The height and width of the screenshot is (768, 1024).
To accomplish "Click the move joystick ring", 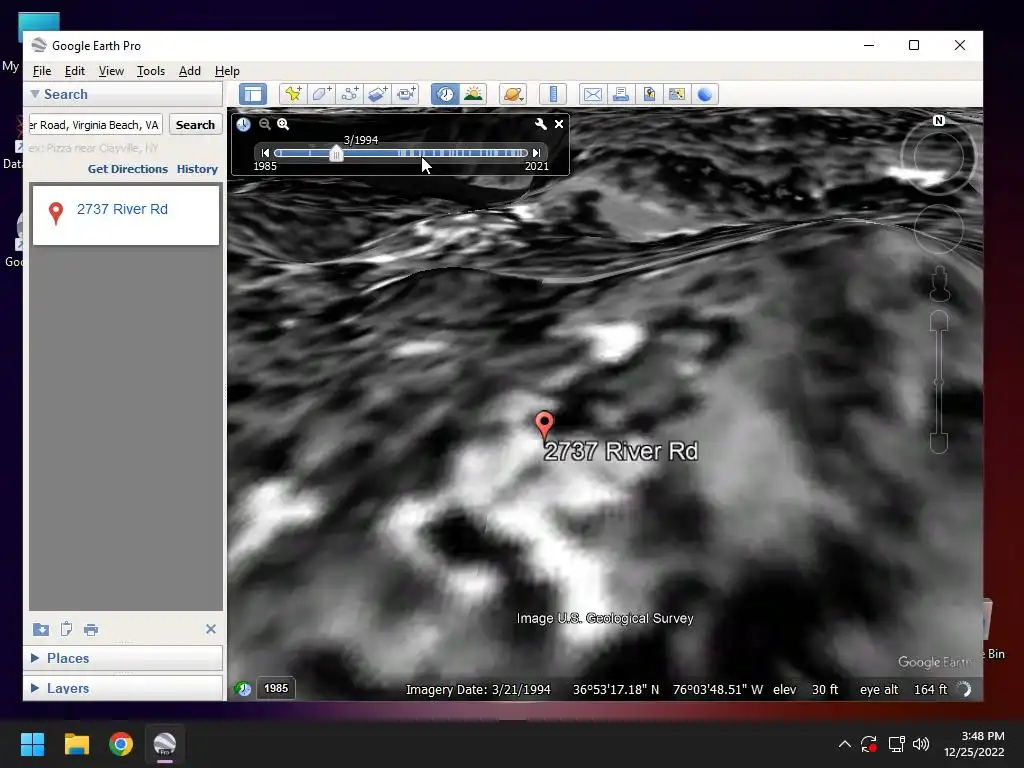I will (938, 229).
